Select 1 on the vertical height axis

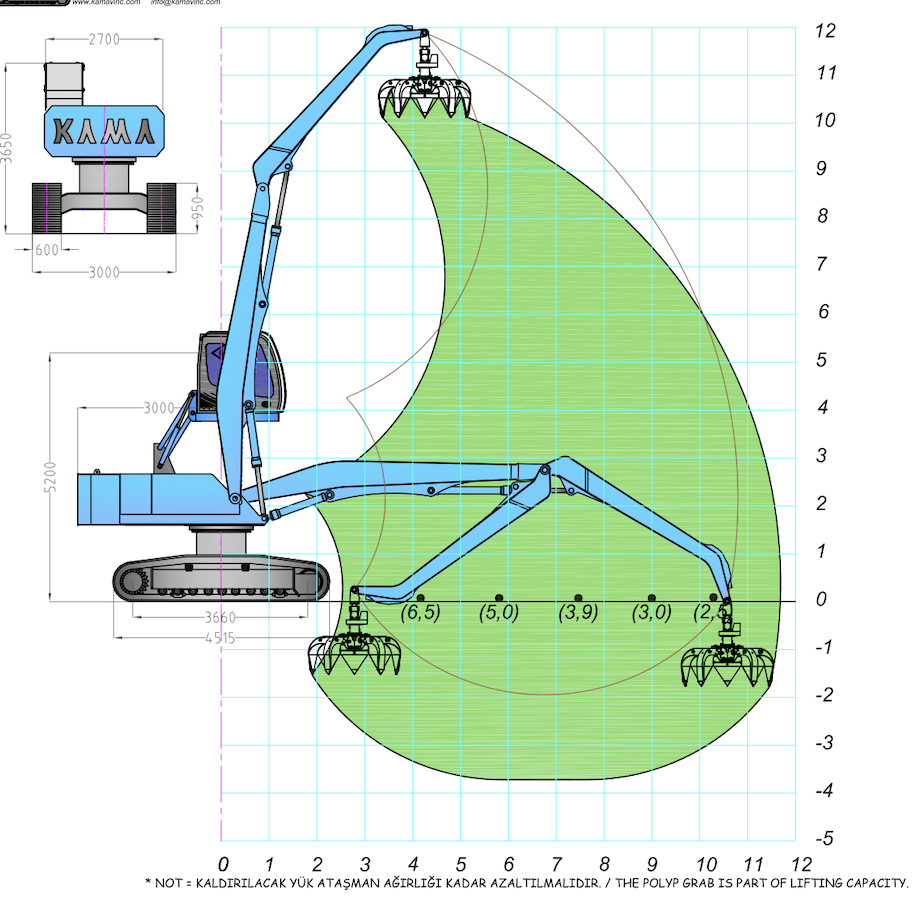[821, 551]
